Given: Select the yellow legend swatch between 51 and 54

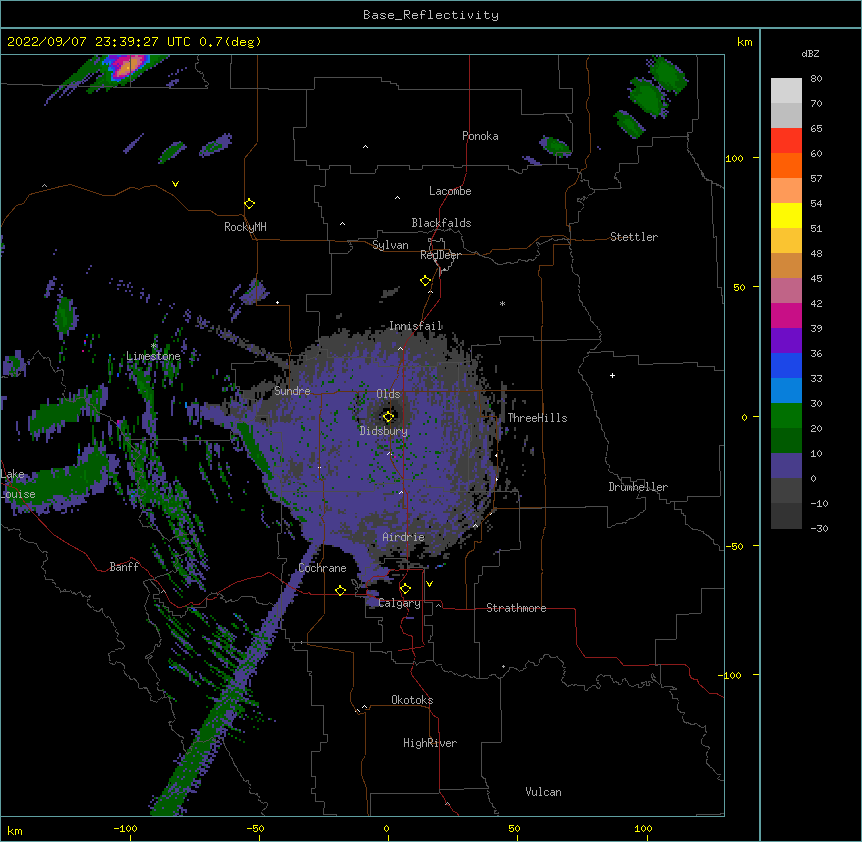Looking at the screenshot, I should pyautogui.click(x=786, y=215).
